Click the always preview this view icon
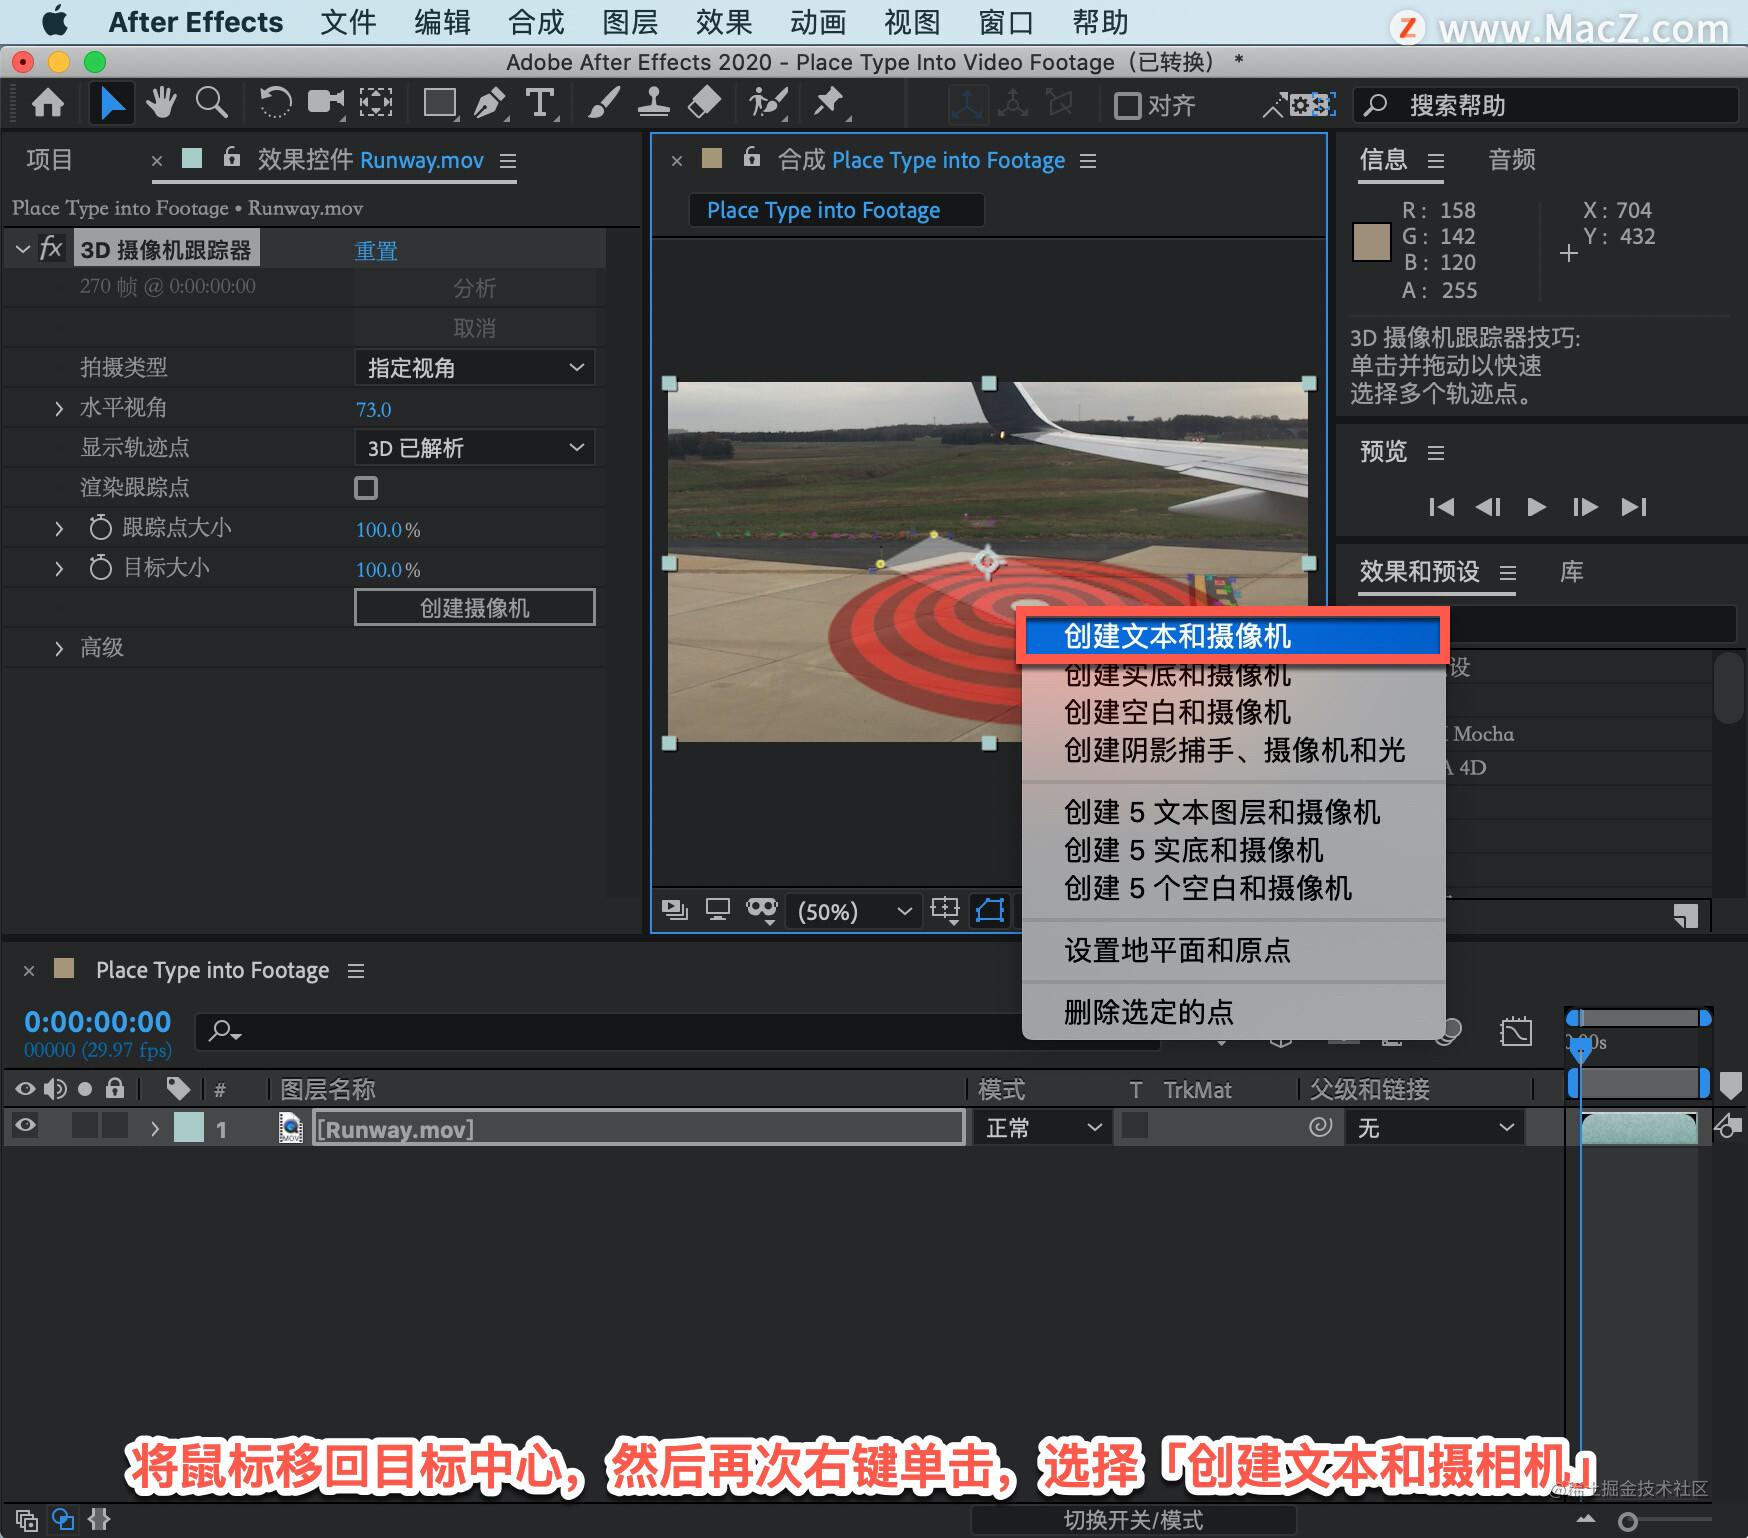Image resolution: width=1748 pixels, height=1538 pixels. coord(675,909)
